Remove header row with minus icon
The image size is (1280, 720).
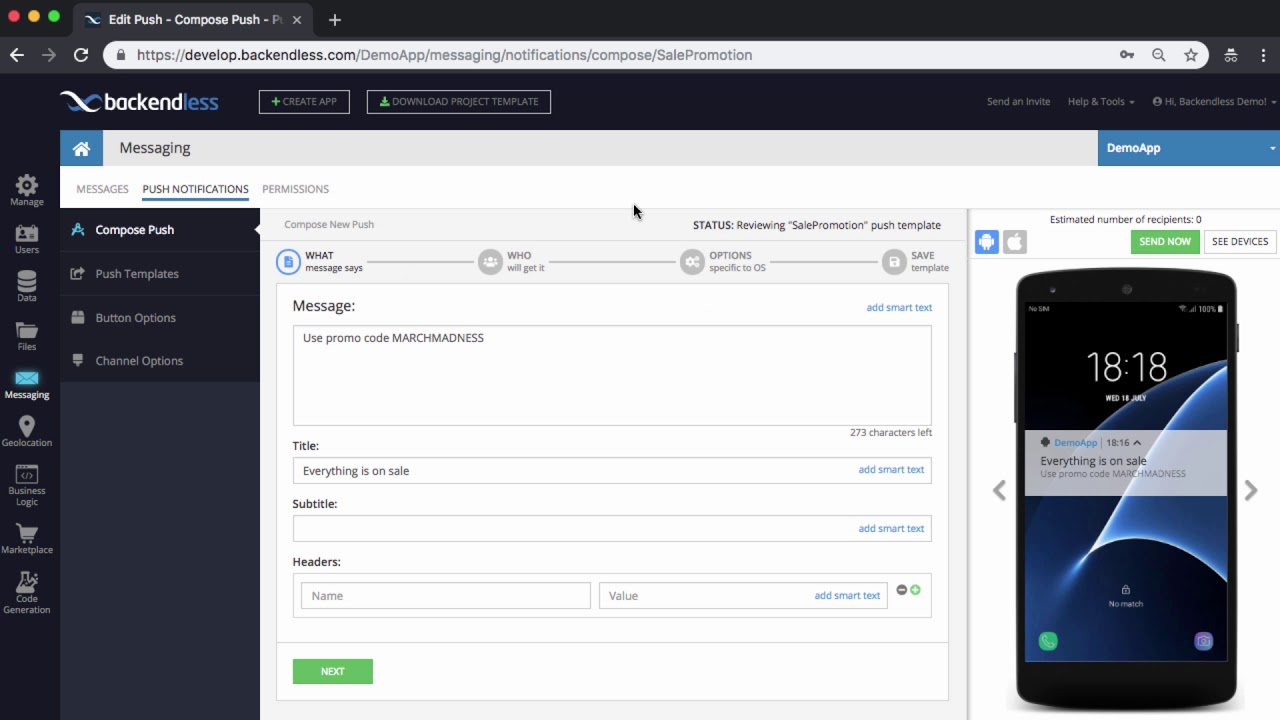point(902,590)
